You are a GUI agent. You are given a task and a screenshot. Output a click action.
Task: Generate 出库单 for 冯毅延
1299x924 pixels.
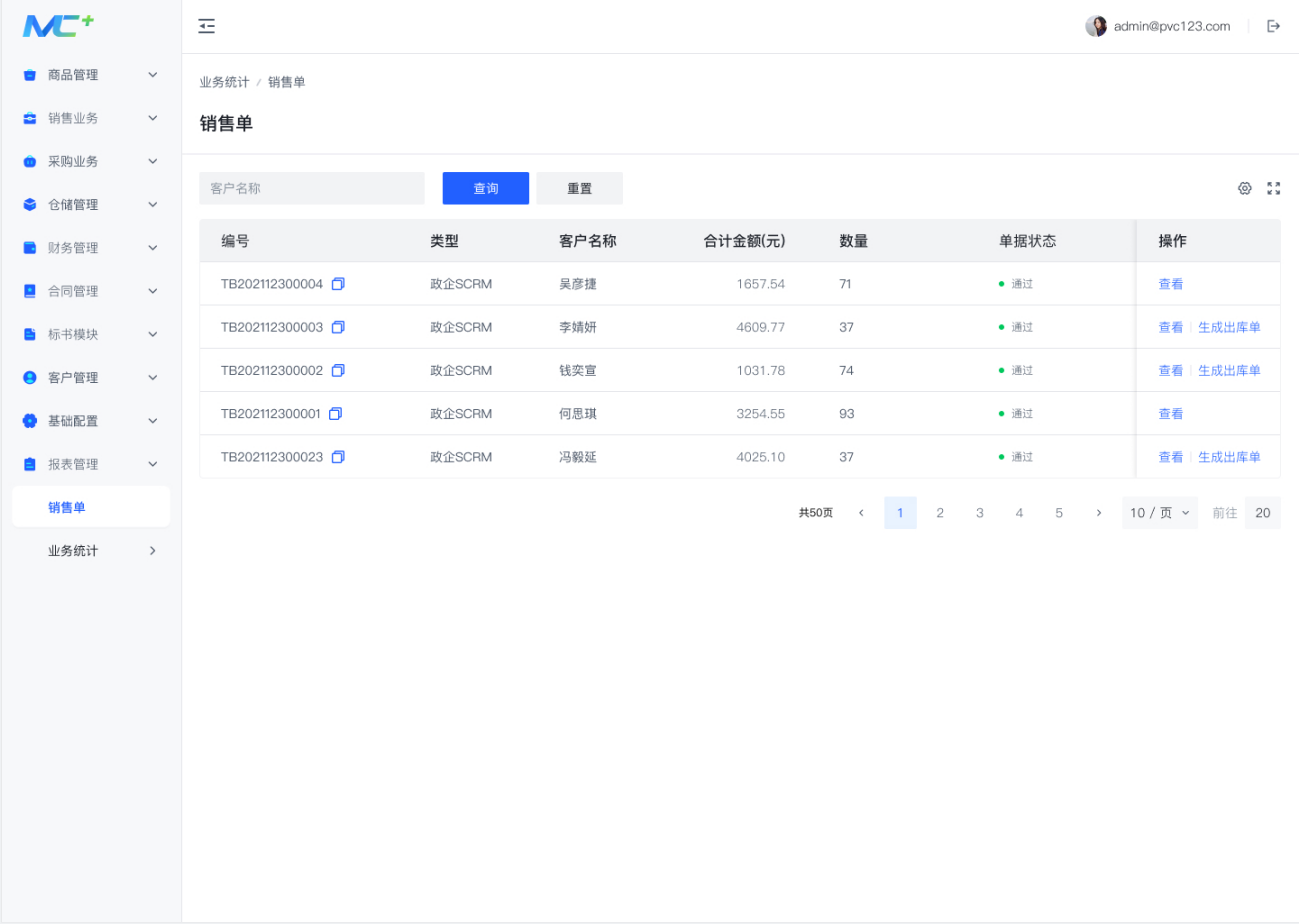[1229, 457]
